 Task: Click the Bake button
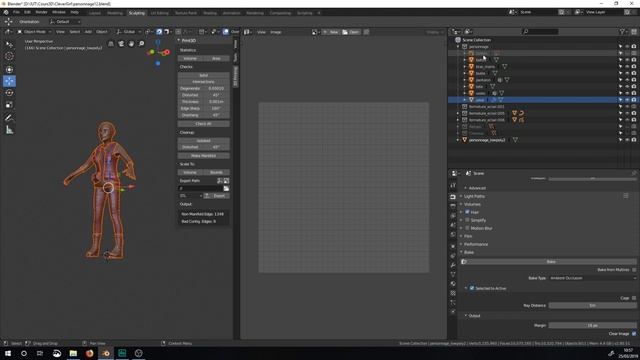tap(550, 262)
